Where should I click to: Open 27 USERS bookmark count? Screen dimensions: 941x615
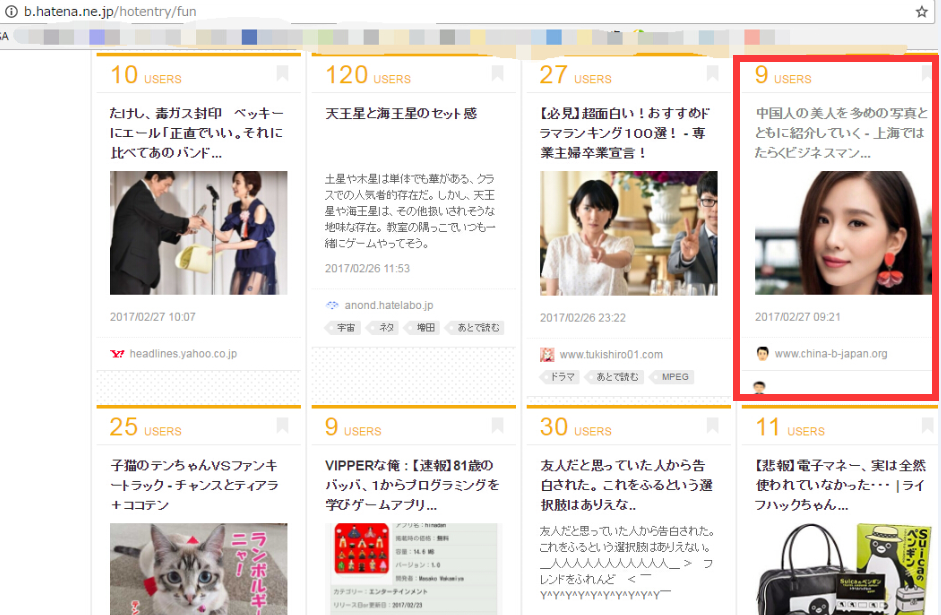(576, 75)
